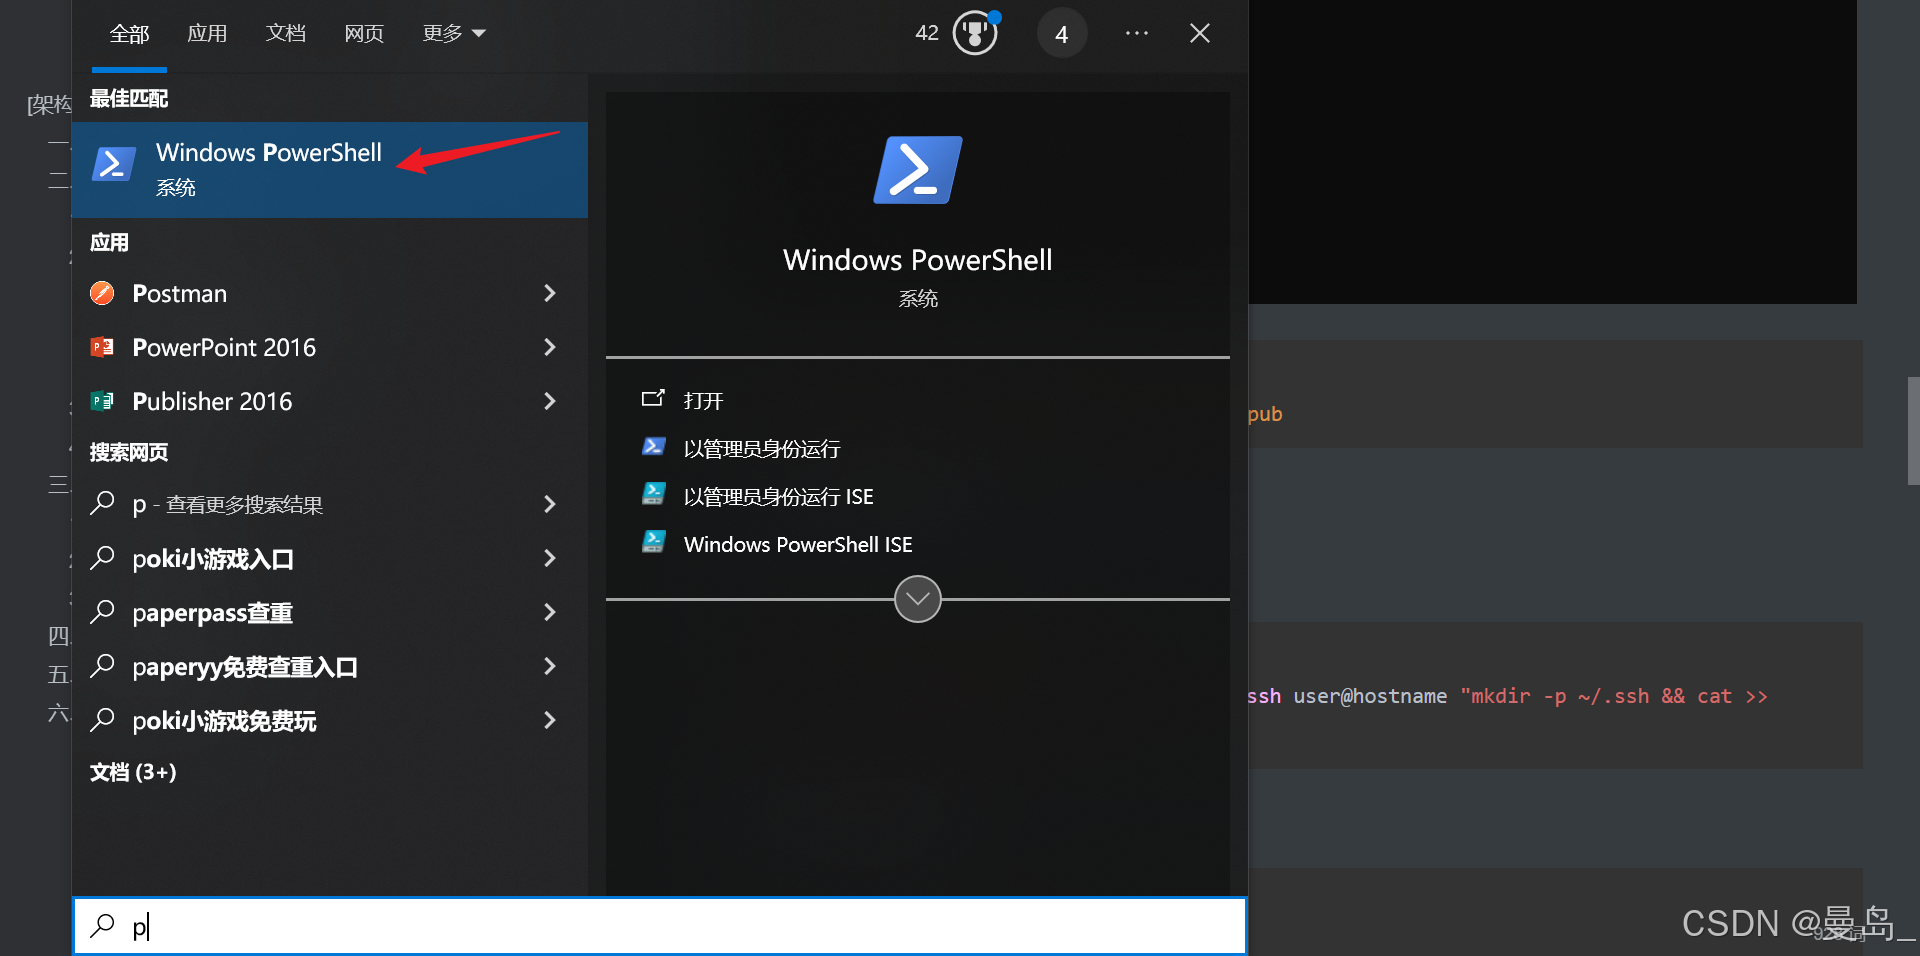The width and height of the screenshot is (1920, 956).
Task: Switch to the 应用 tab
Action: [x=207, y=33]
